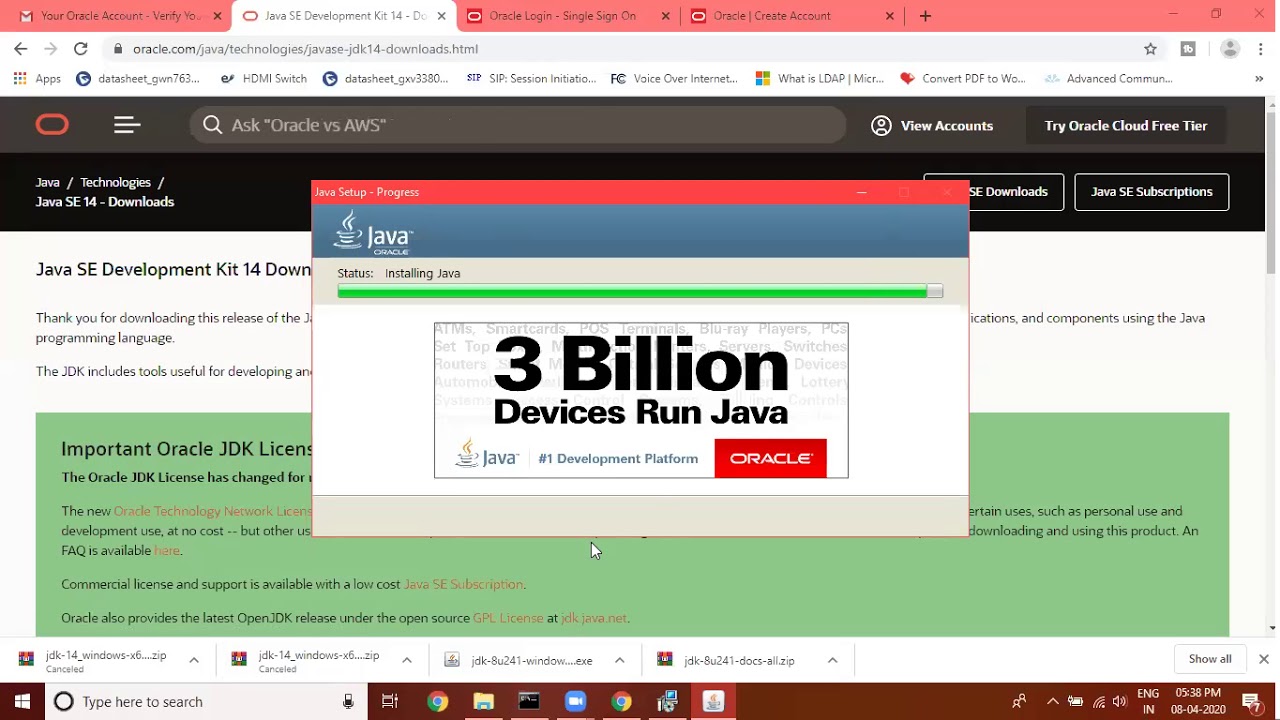Open HDMI Switch bookmark
1280x720 pixels.
click(263, 78)
